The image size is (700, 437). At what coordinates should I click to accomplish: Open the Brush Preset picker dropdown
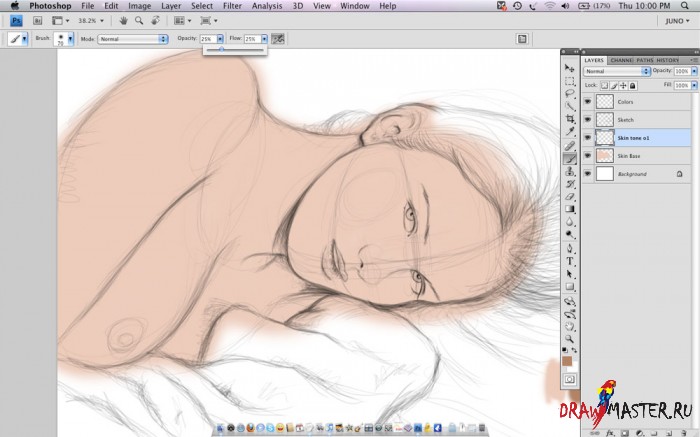(70, 39)
